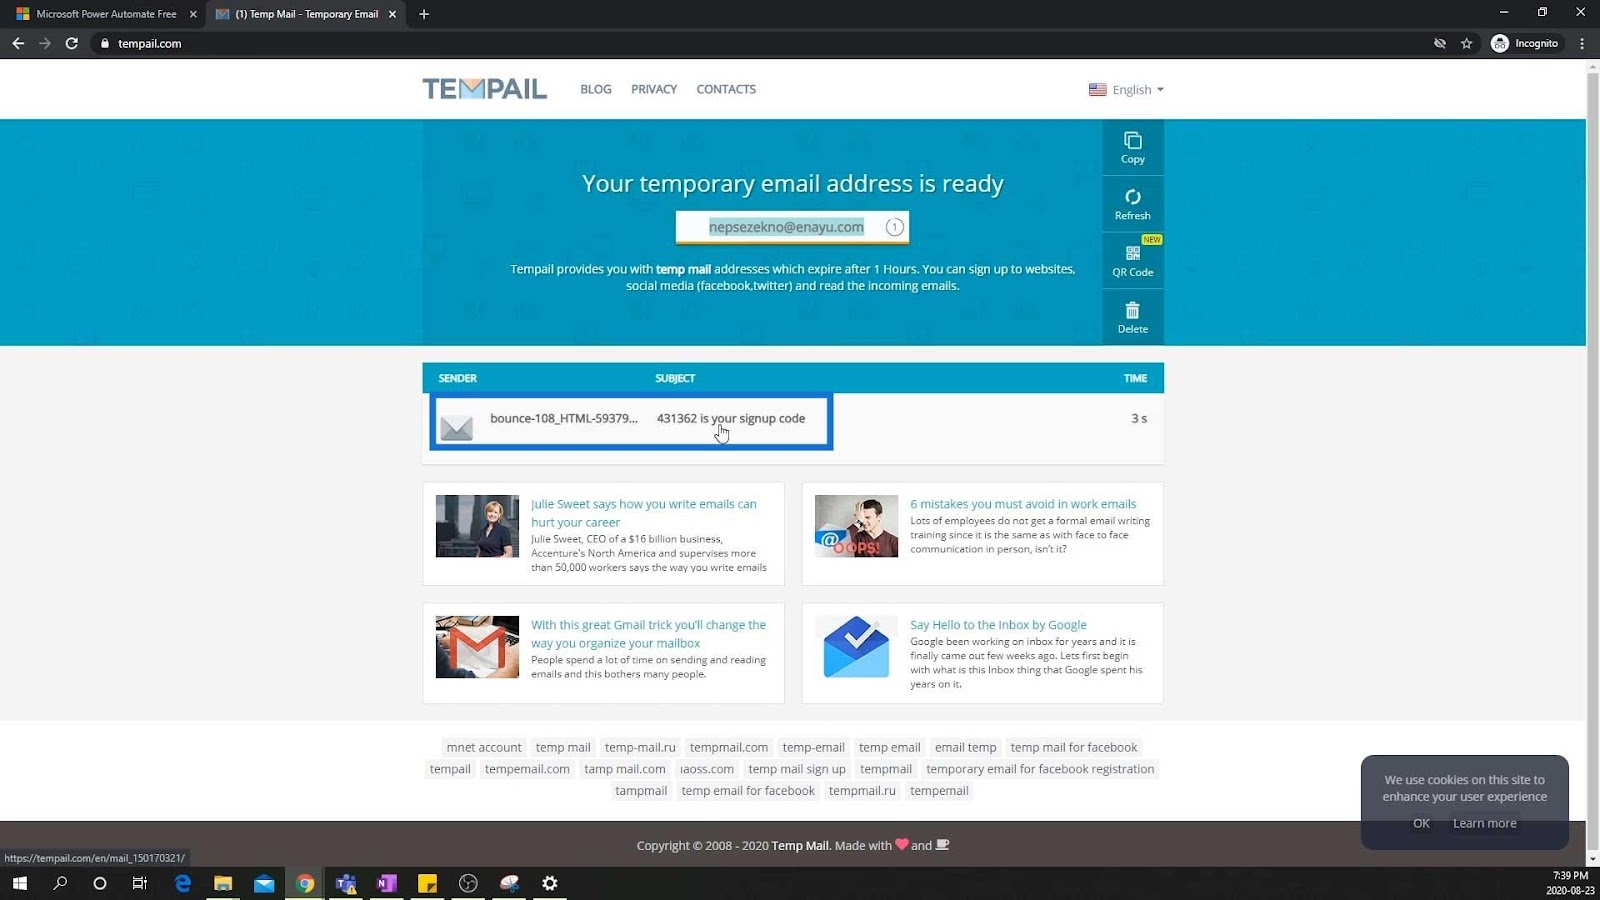Screen dimensions: 1600x900
Task: Open OneNote from the taskbar
Action: (387, 883)
